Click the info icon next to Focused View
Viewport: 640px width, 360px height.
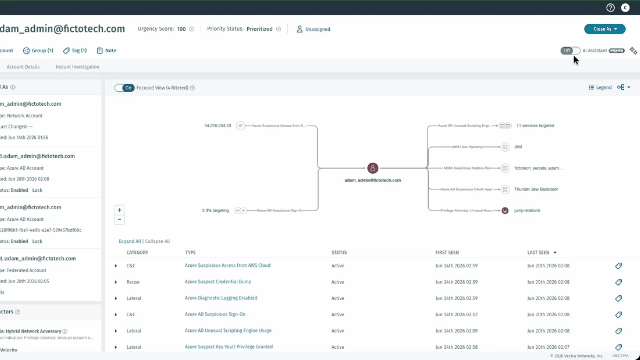tap(193, 88)
